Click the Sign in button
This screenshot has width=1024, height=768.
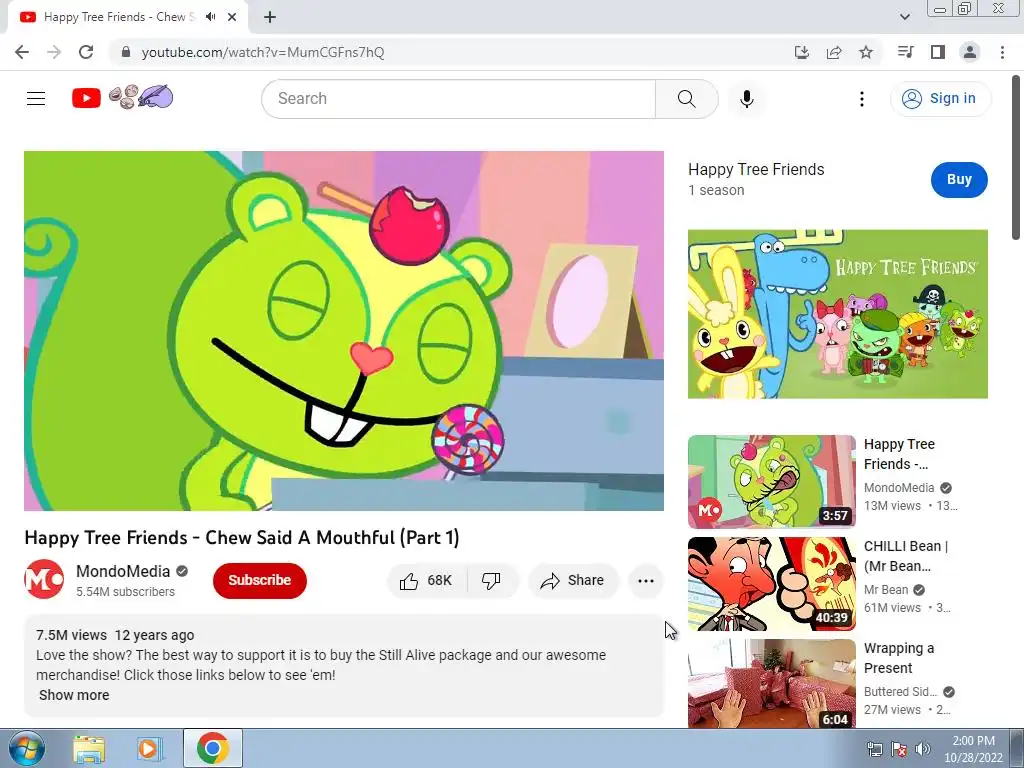(940, 99)
